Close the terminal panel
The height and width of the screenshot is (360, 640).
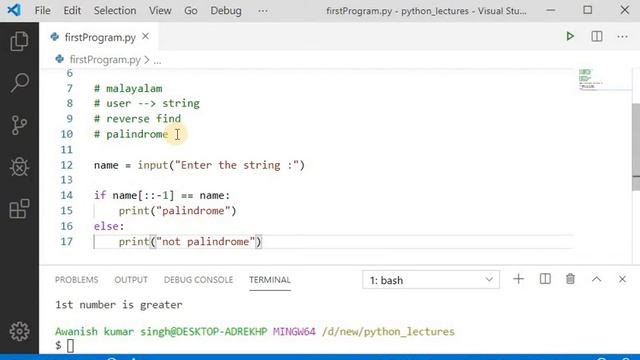coord(622,279)
